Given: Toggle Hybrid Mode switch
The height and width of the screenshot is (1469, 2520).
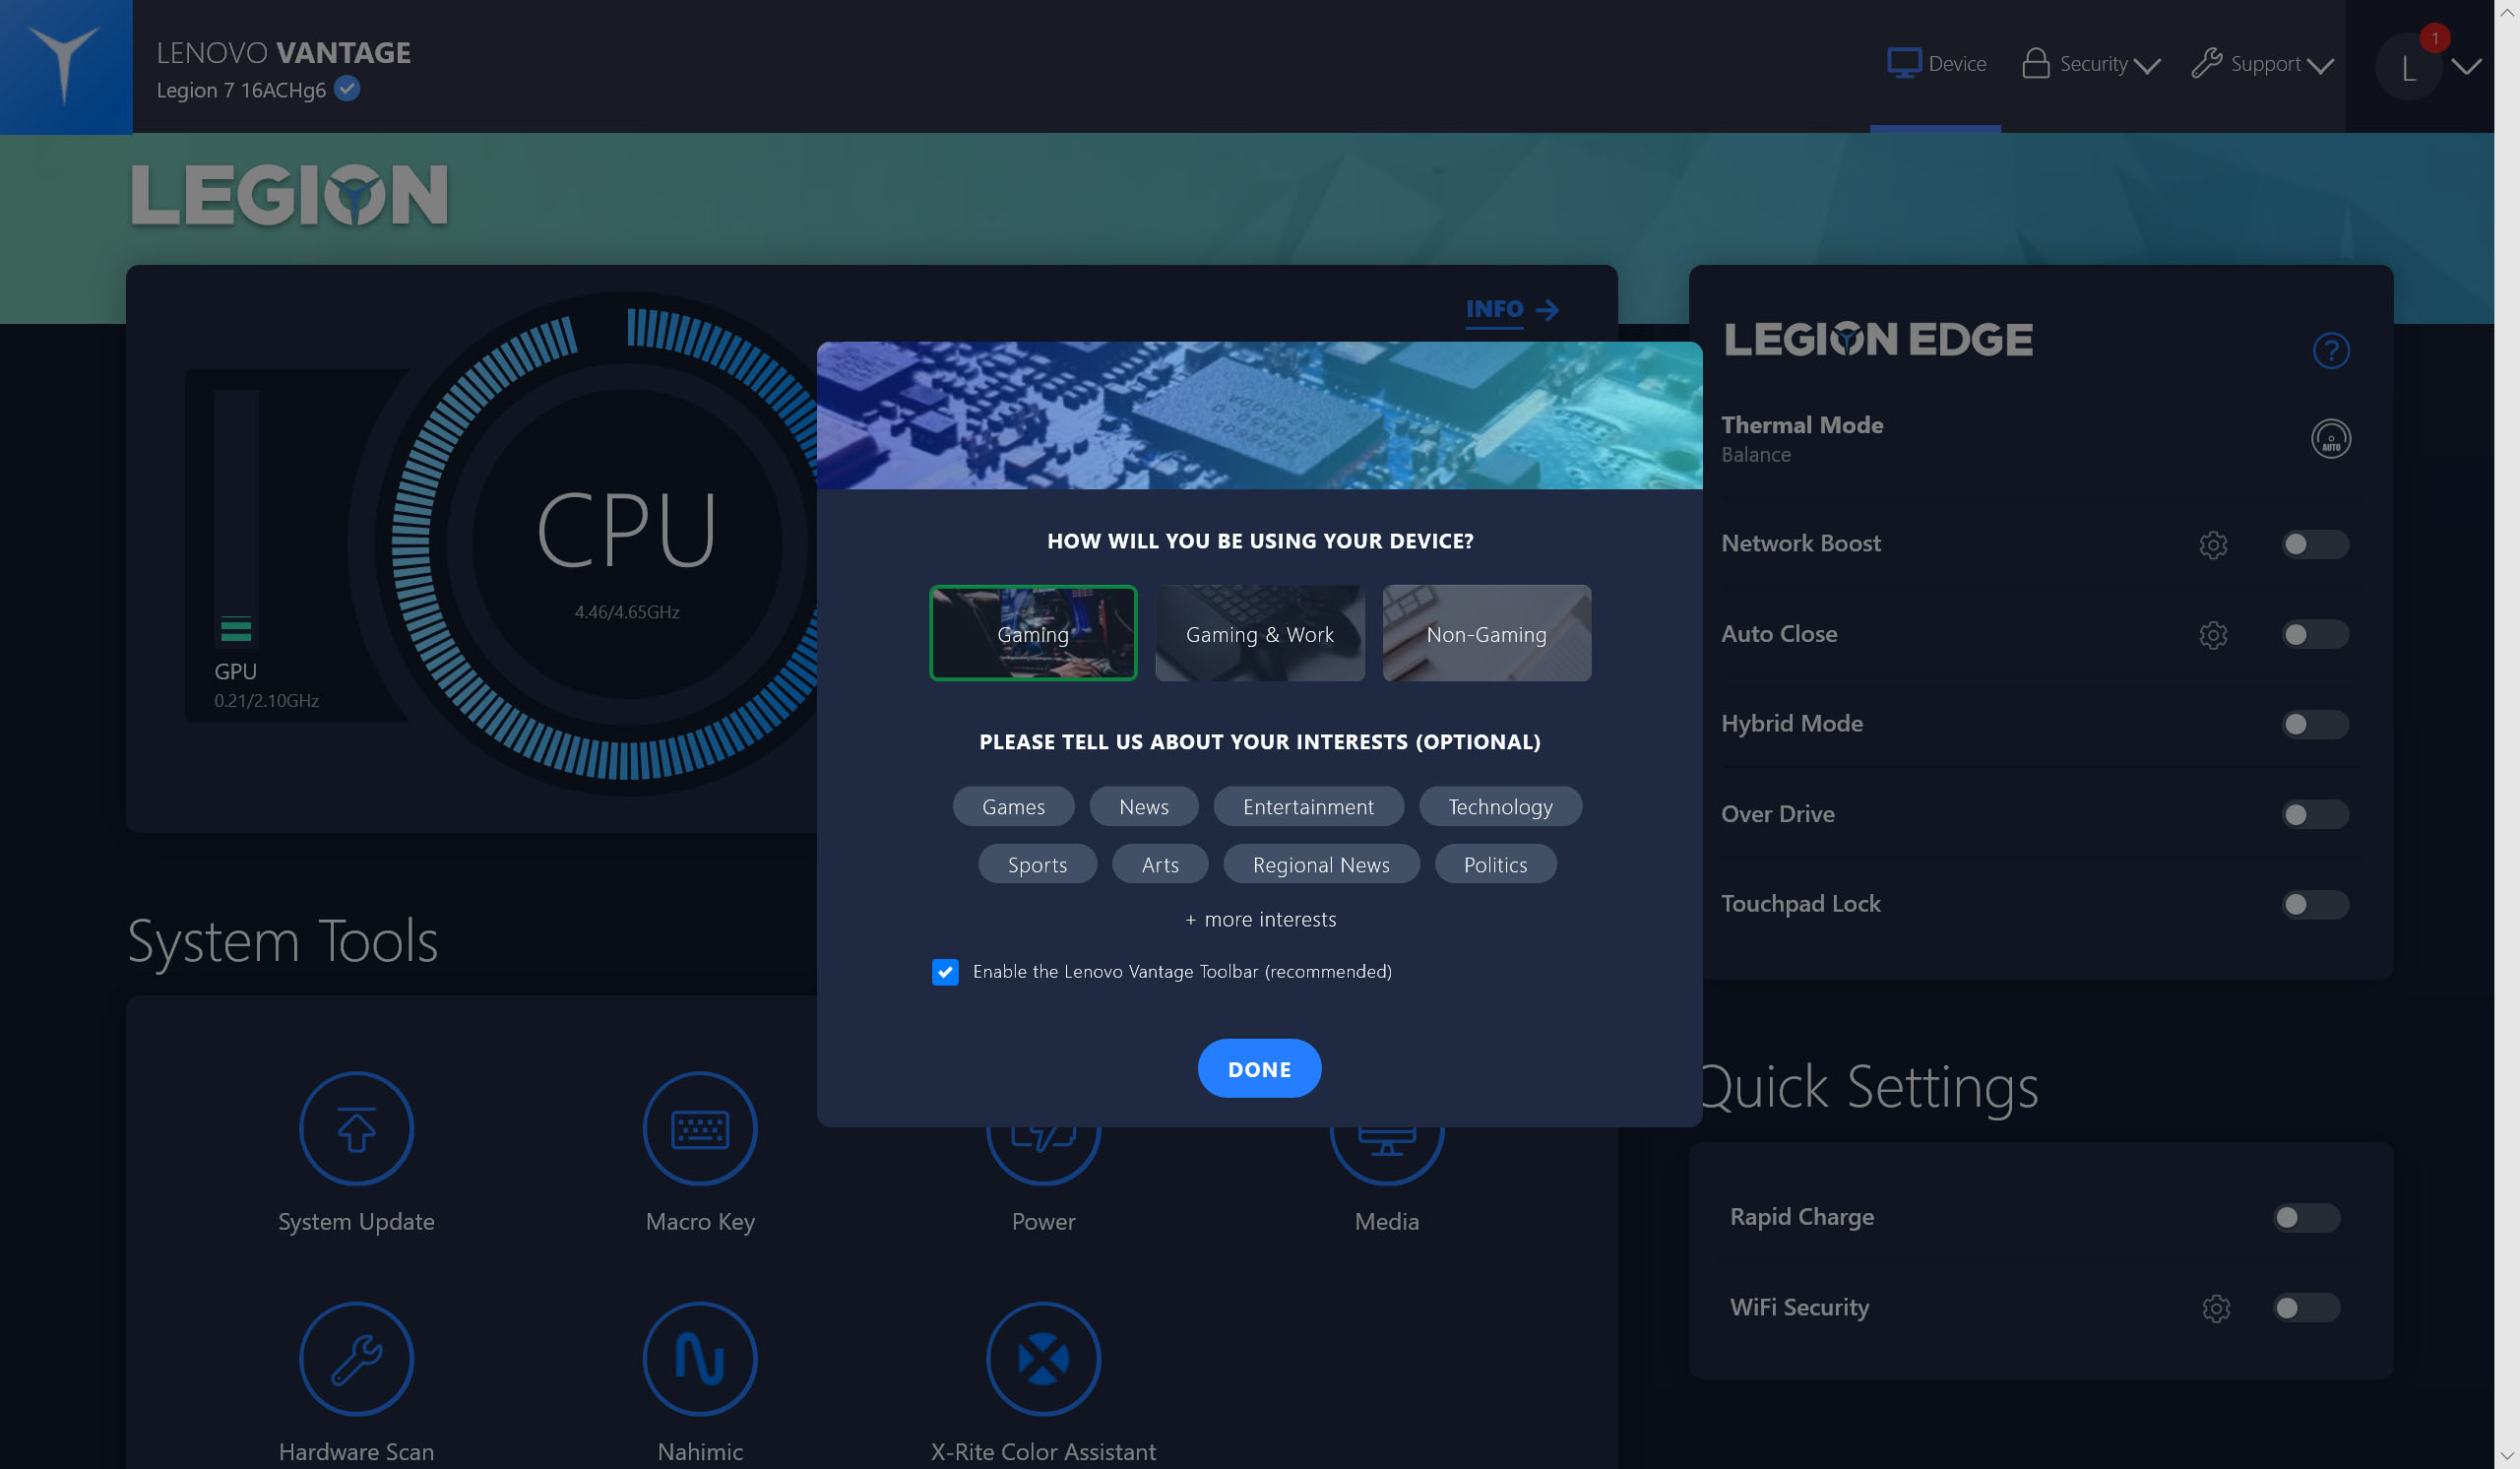Looking at the screenshot, I should point(2315,724).
